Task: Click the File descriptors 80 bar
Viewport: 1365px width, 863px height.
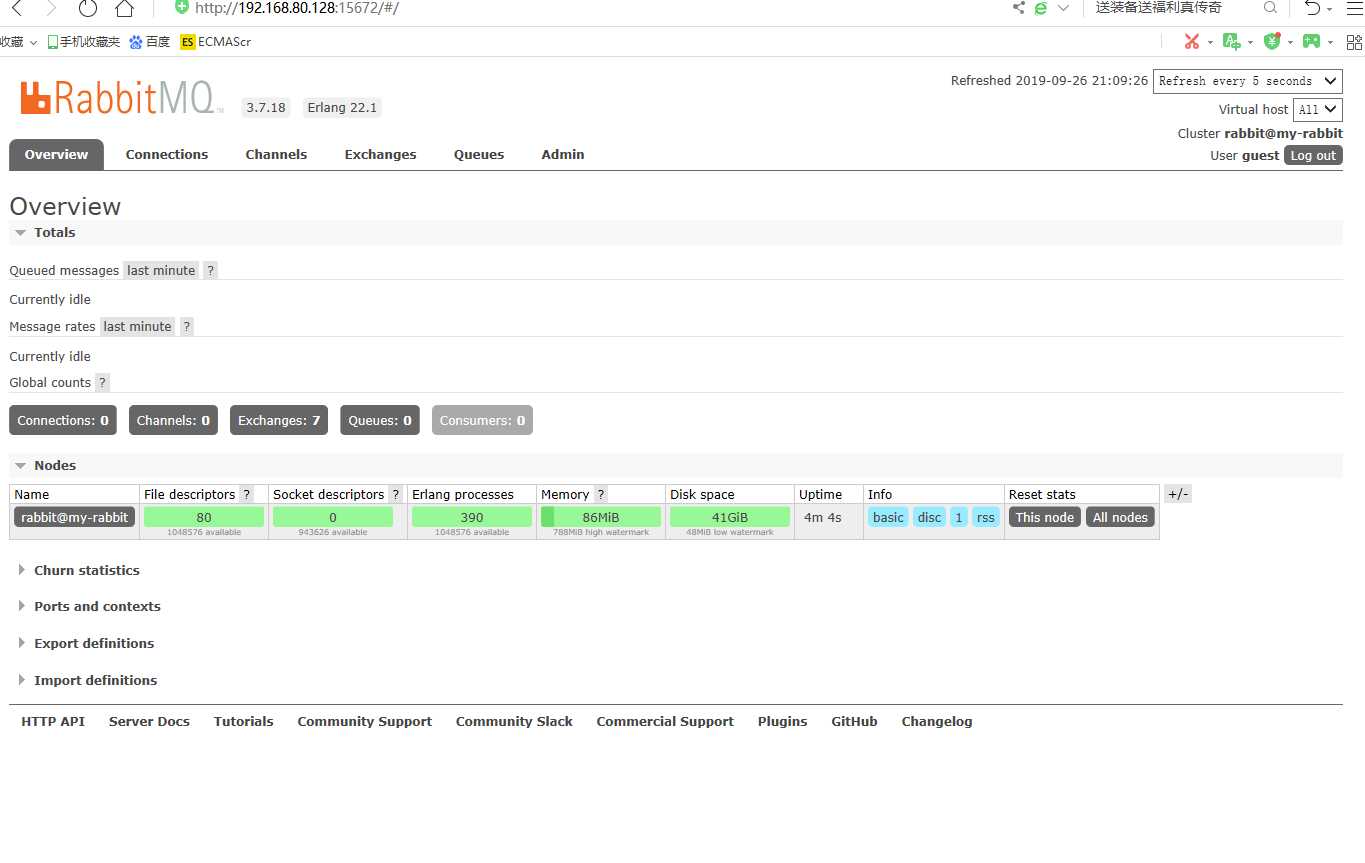Action: (204, 517)
